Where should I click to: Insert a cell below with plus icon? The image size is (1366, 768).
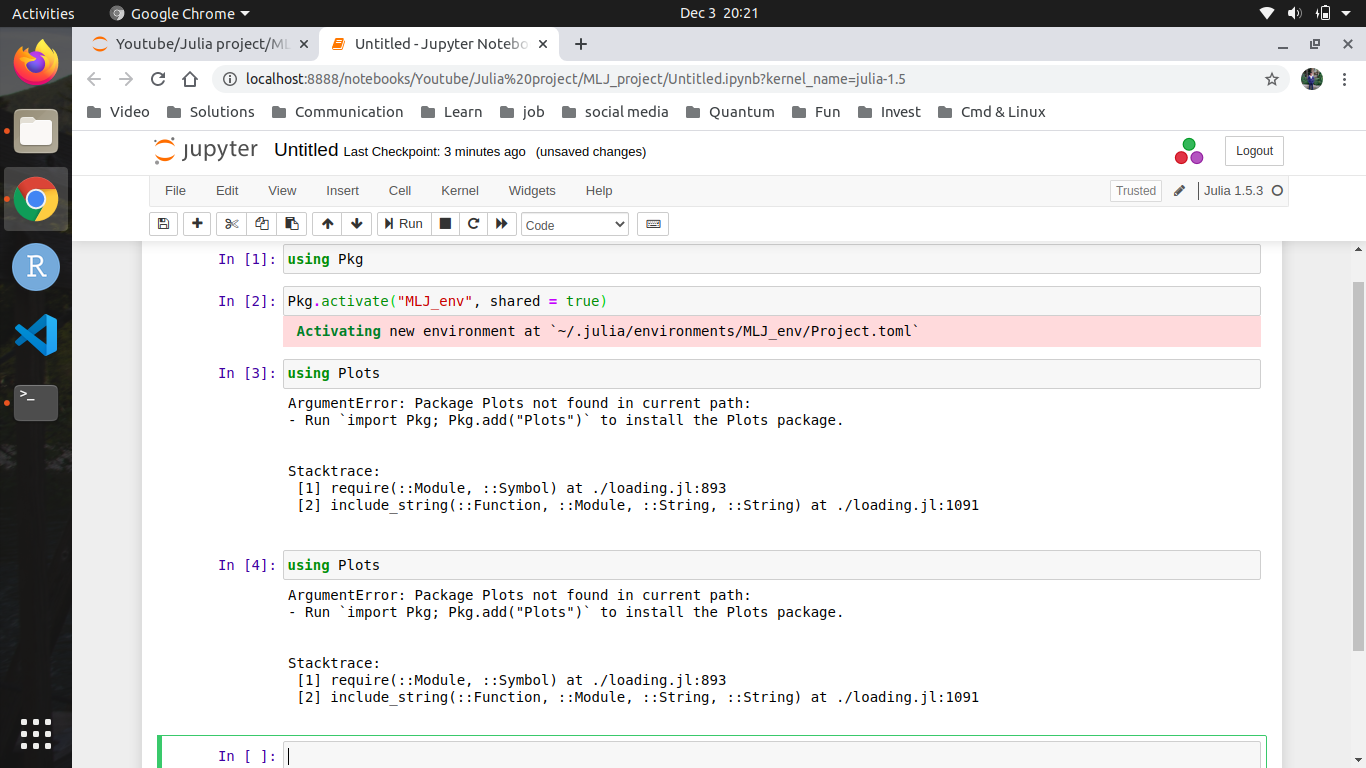click(x=197, y=224)
